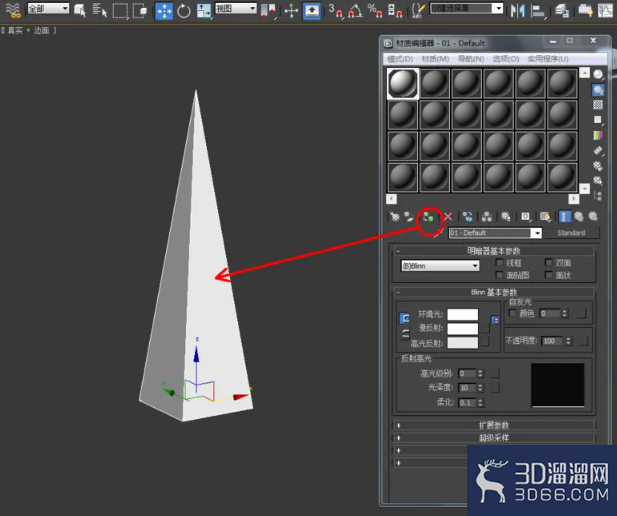Open the 选项(O) menu
This screenshot has height=516, width=617.
point(506,59)
